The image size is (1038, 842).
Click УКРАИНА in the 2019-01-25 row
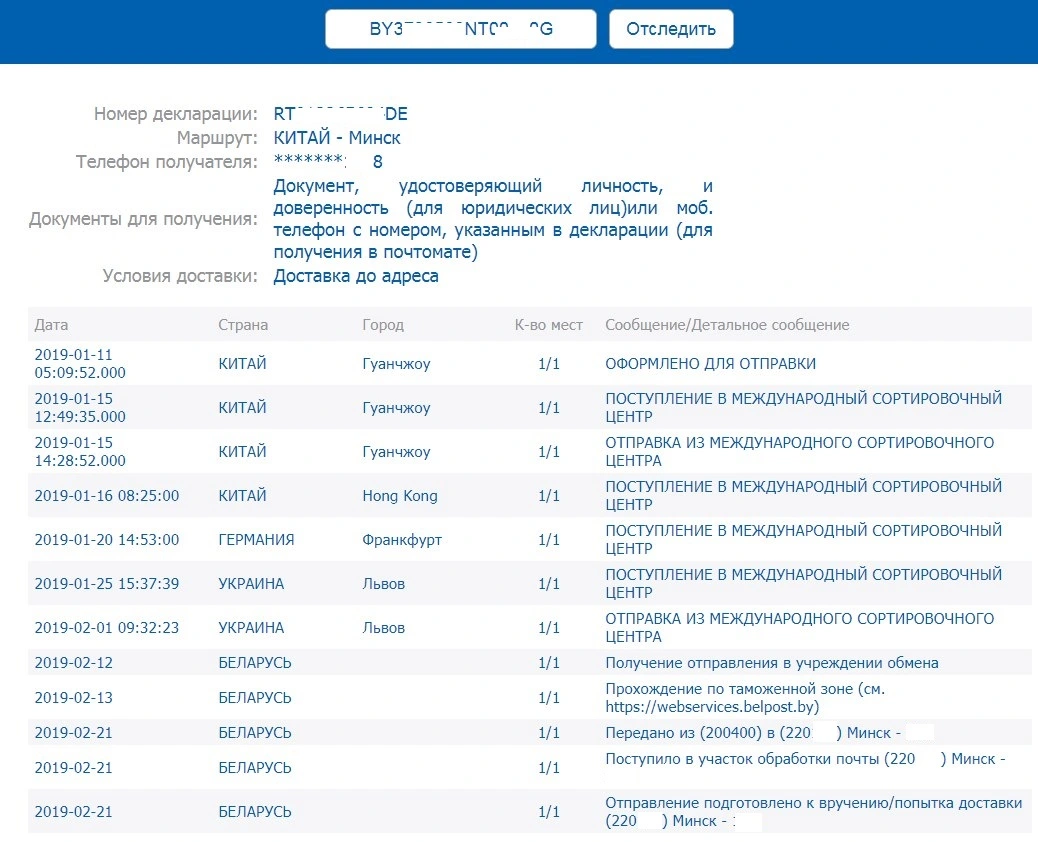(x=251, y=584)
